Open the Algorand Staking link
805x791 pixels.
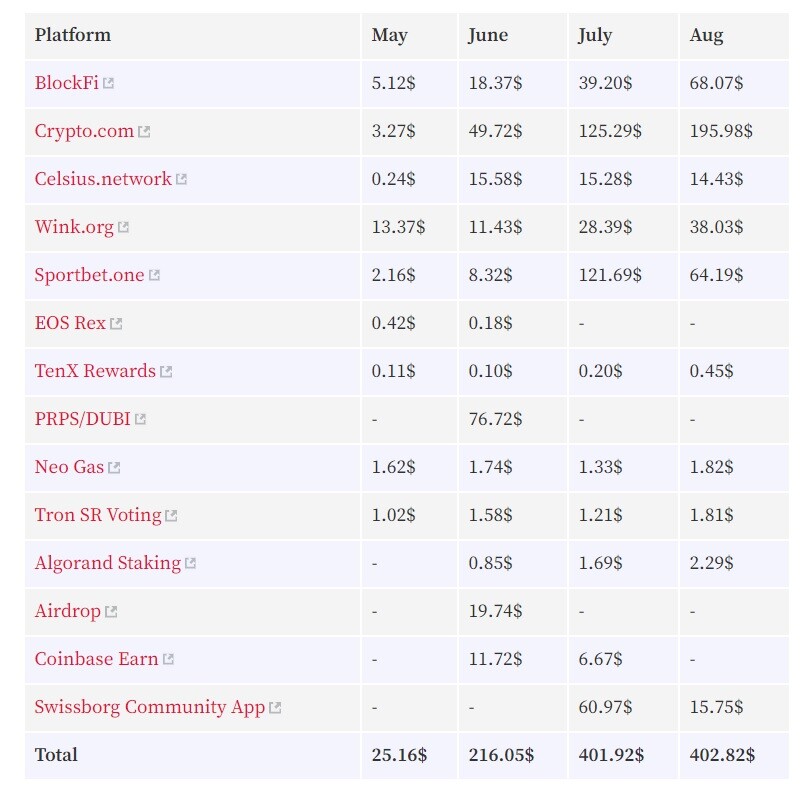[x=108, y=563]
